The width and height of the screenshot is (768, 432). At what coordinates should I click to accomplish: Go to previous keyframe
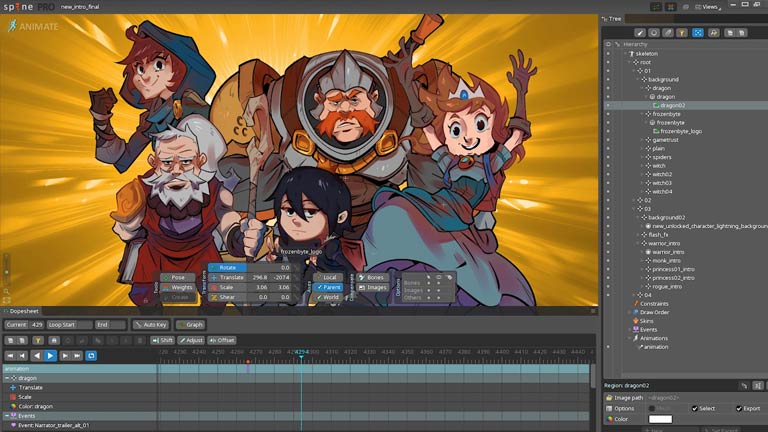[22, 356]
